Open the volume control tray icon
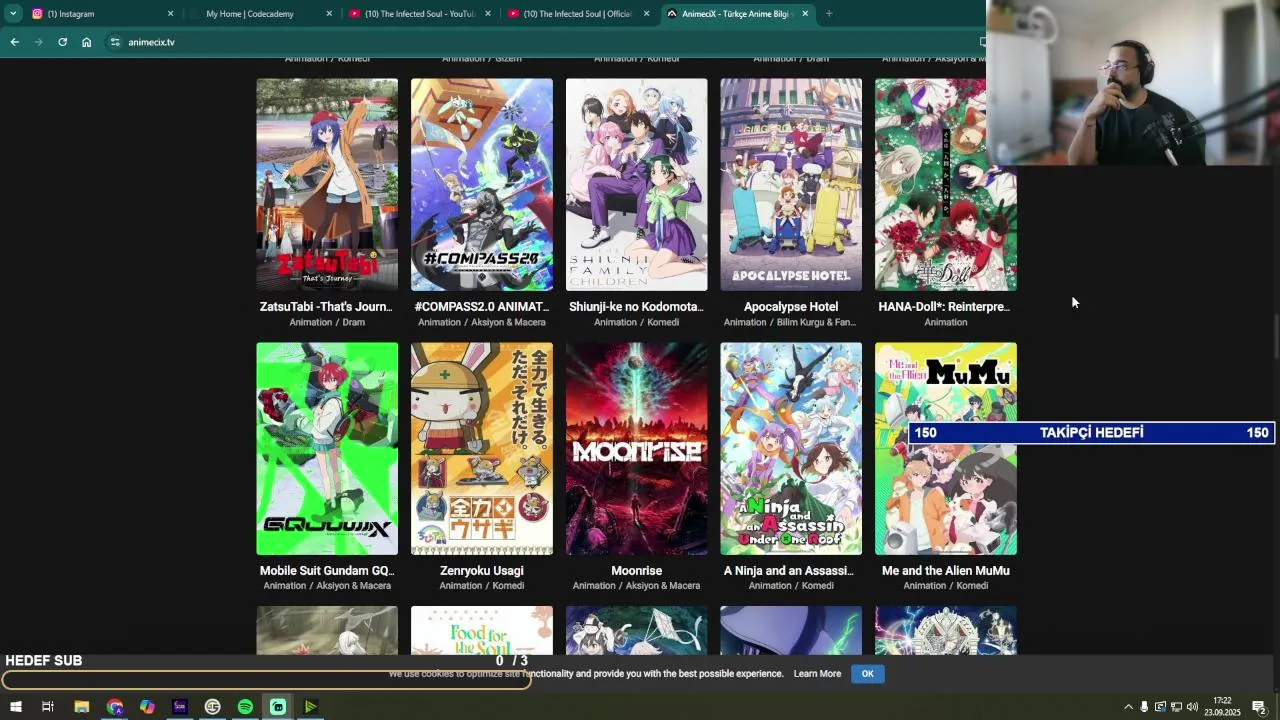 (1192, 707)
